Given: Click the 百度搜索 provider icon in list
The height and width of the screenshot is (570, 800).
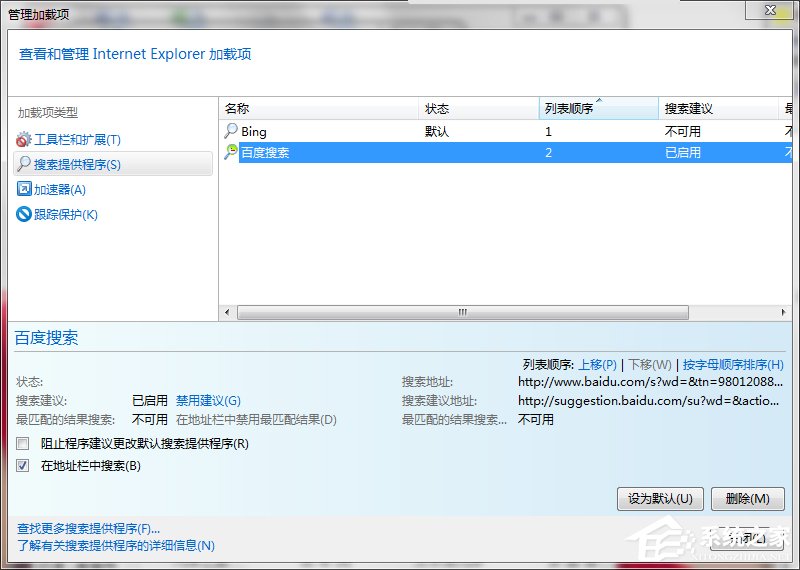Looking at the screenshot, I should (231, 152).
